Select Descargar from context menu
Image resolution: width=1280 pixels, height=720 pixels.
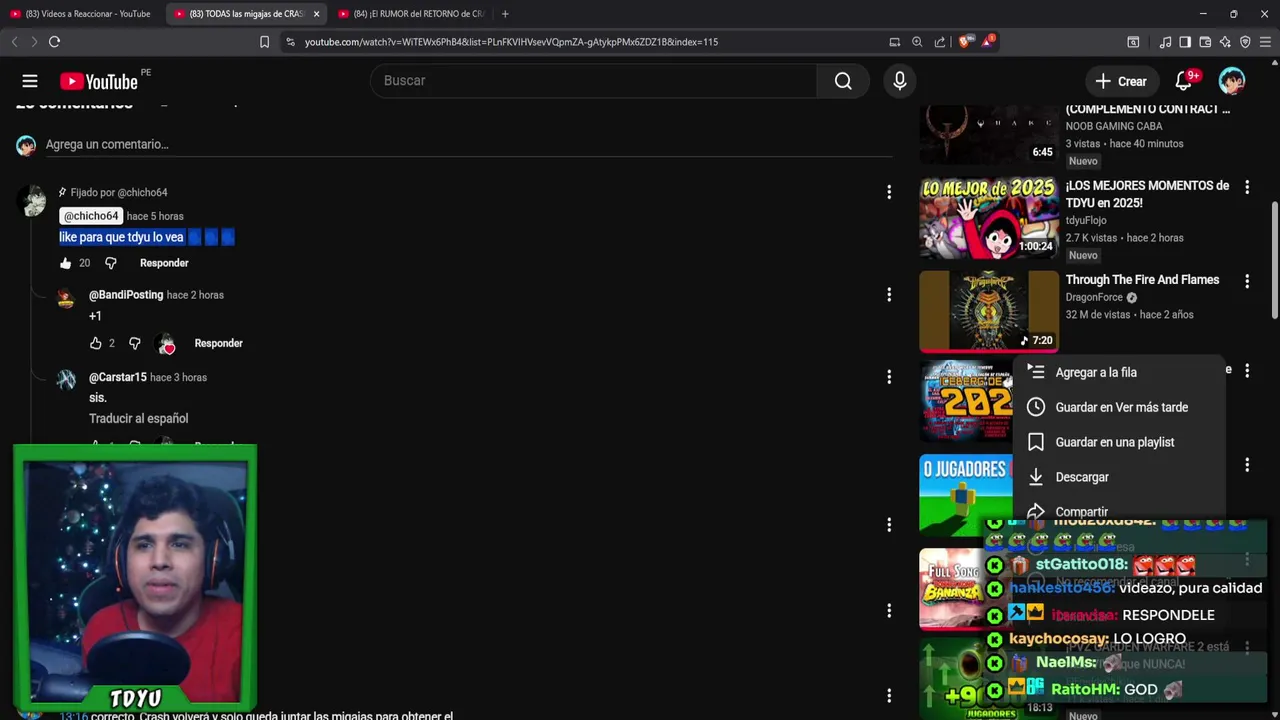1119,477
